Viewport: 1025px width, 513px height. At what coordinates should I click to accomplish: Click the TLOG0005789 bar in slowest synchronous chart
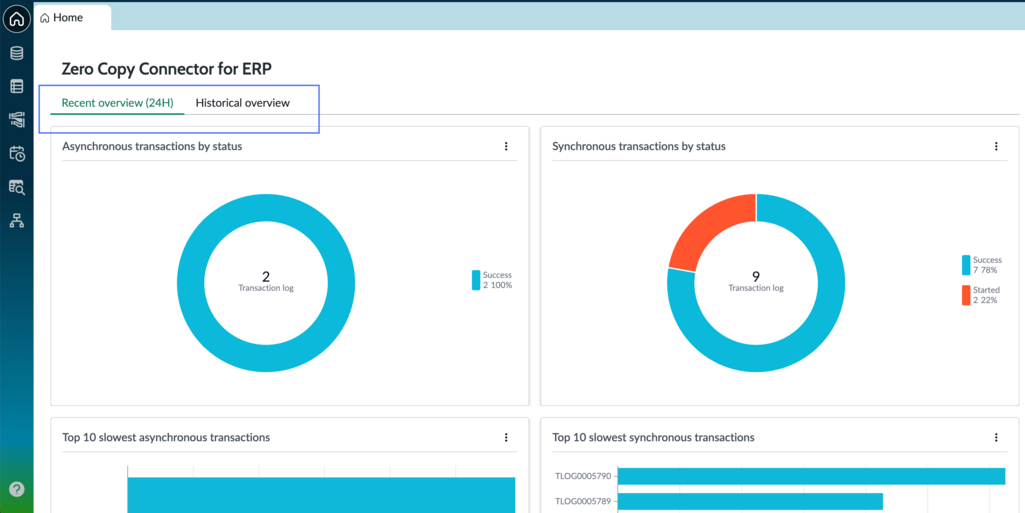750,501
